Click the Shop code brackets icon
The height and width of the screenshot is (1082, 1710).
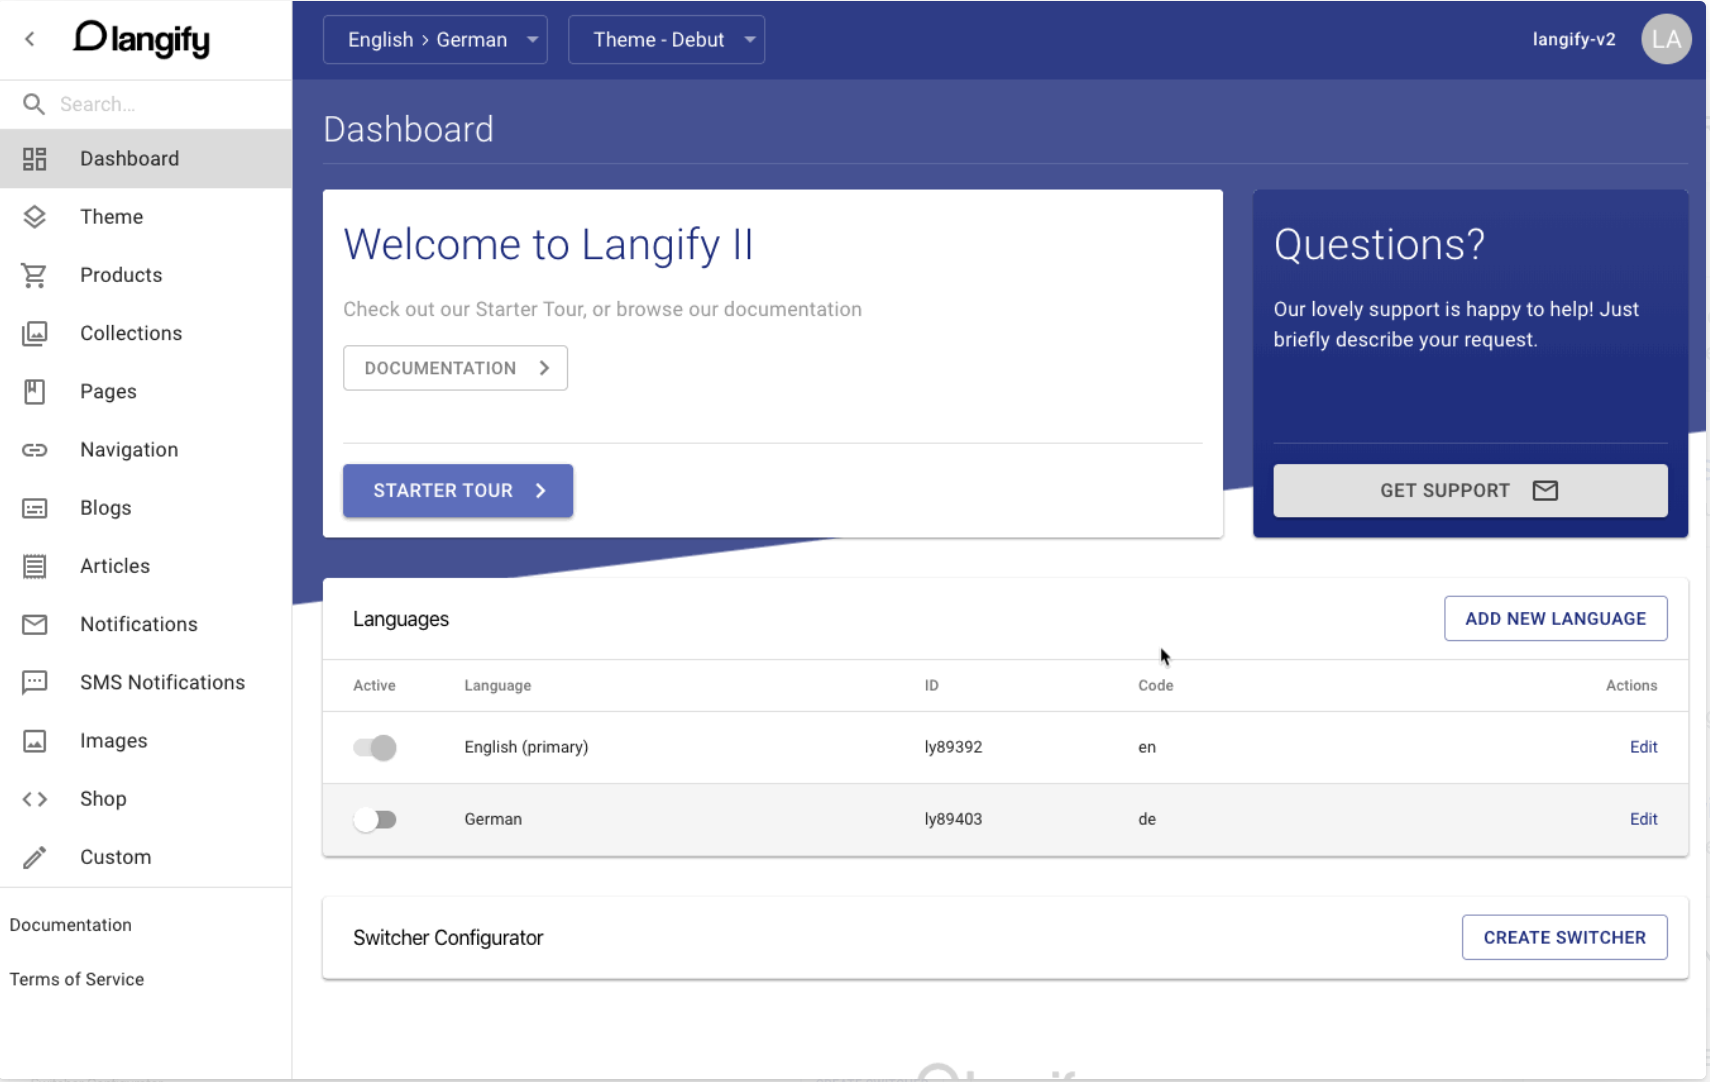pyautogui.click(x=35, y=799)
